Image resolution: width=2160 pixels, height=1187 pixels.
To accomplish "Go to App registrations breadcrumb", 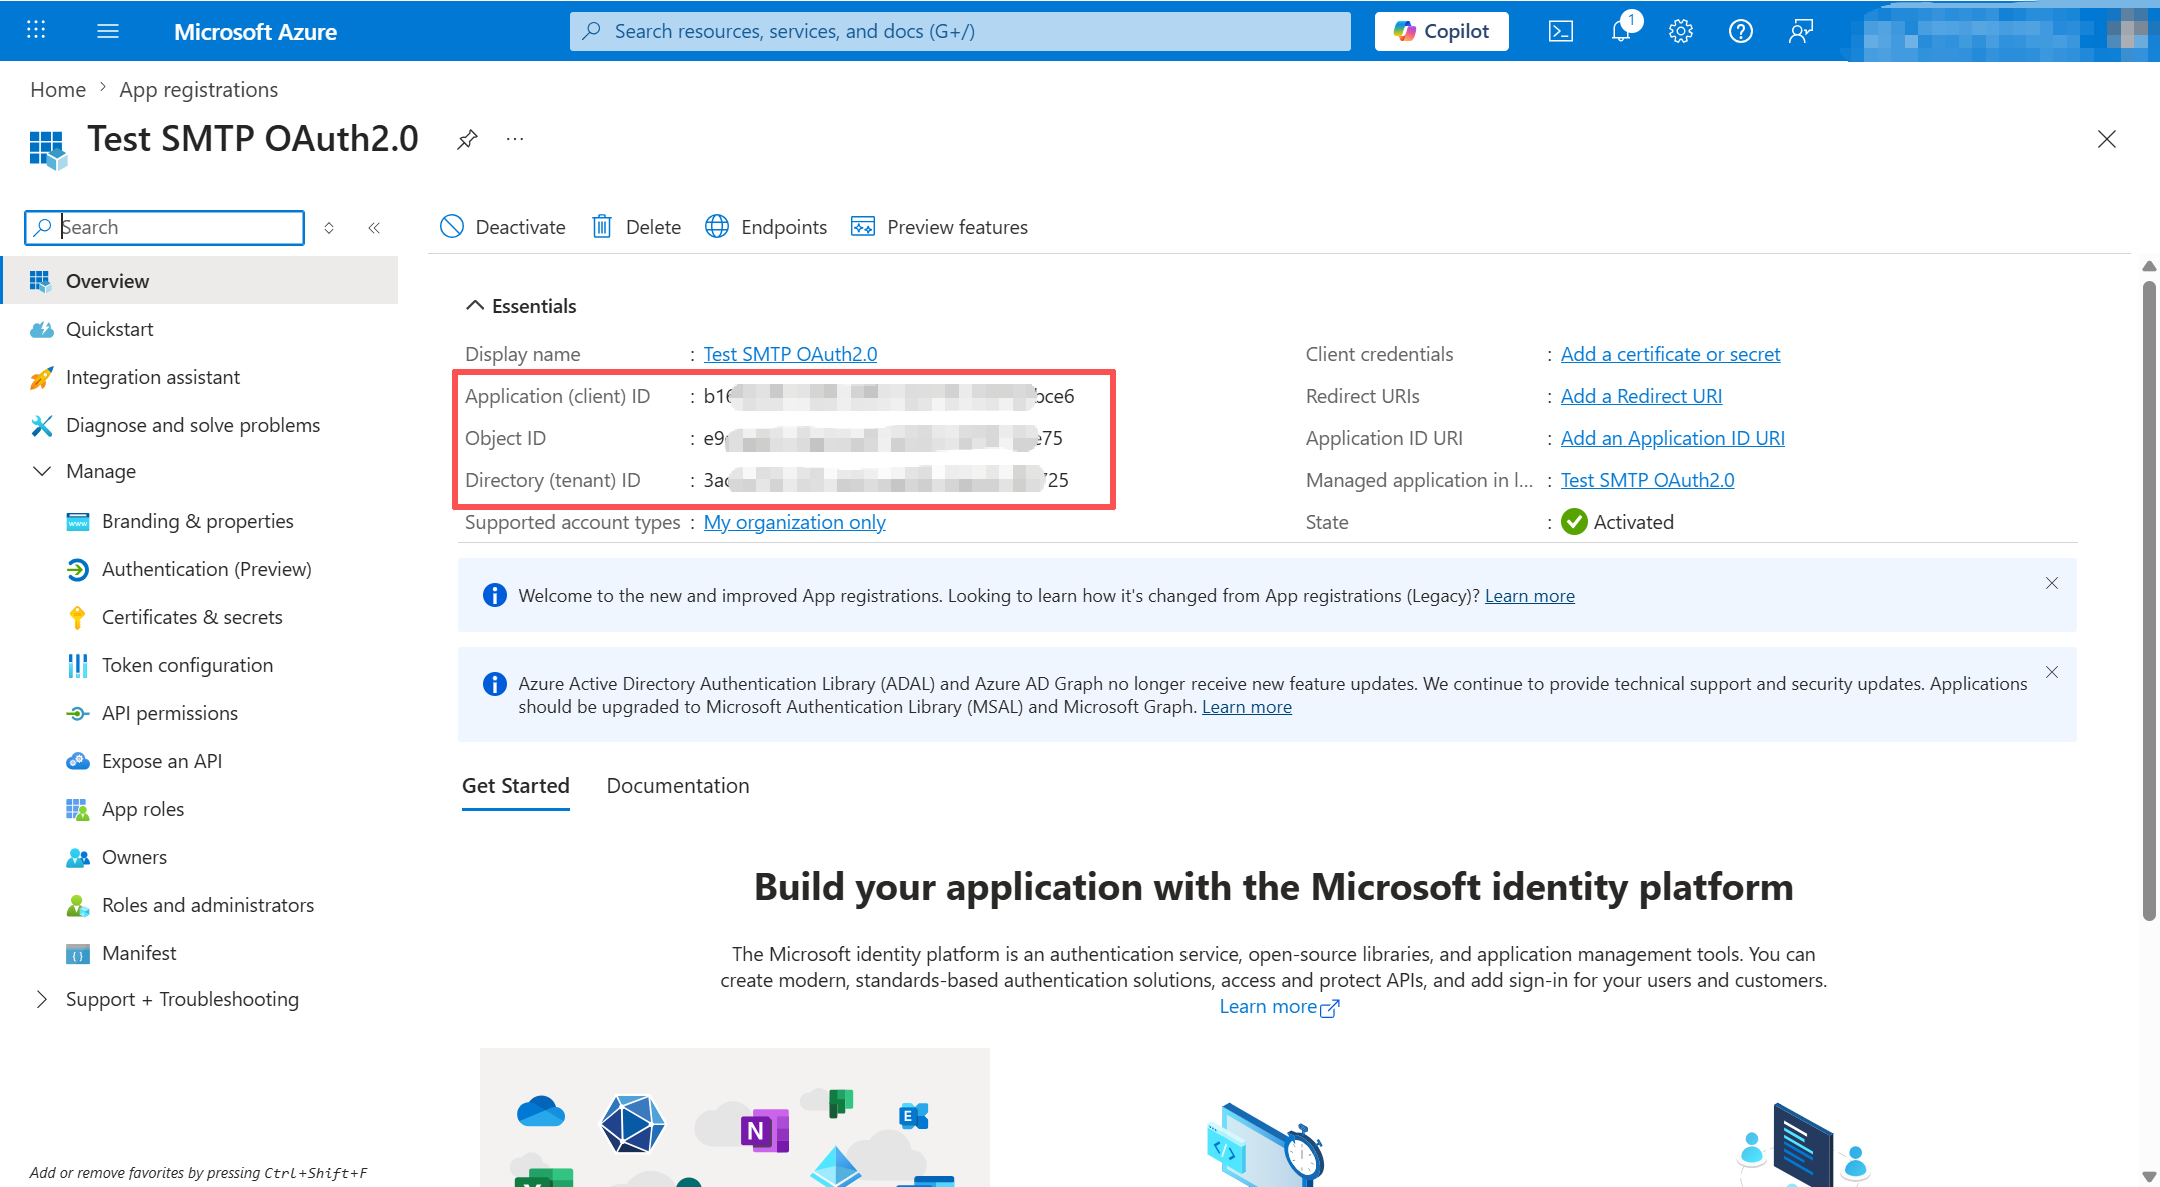I will point(199,90).
